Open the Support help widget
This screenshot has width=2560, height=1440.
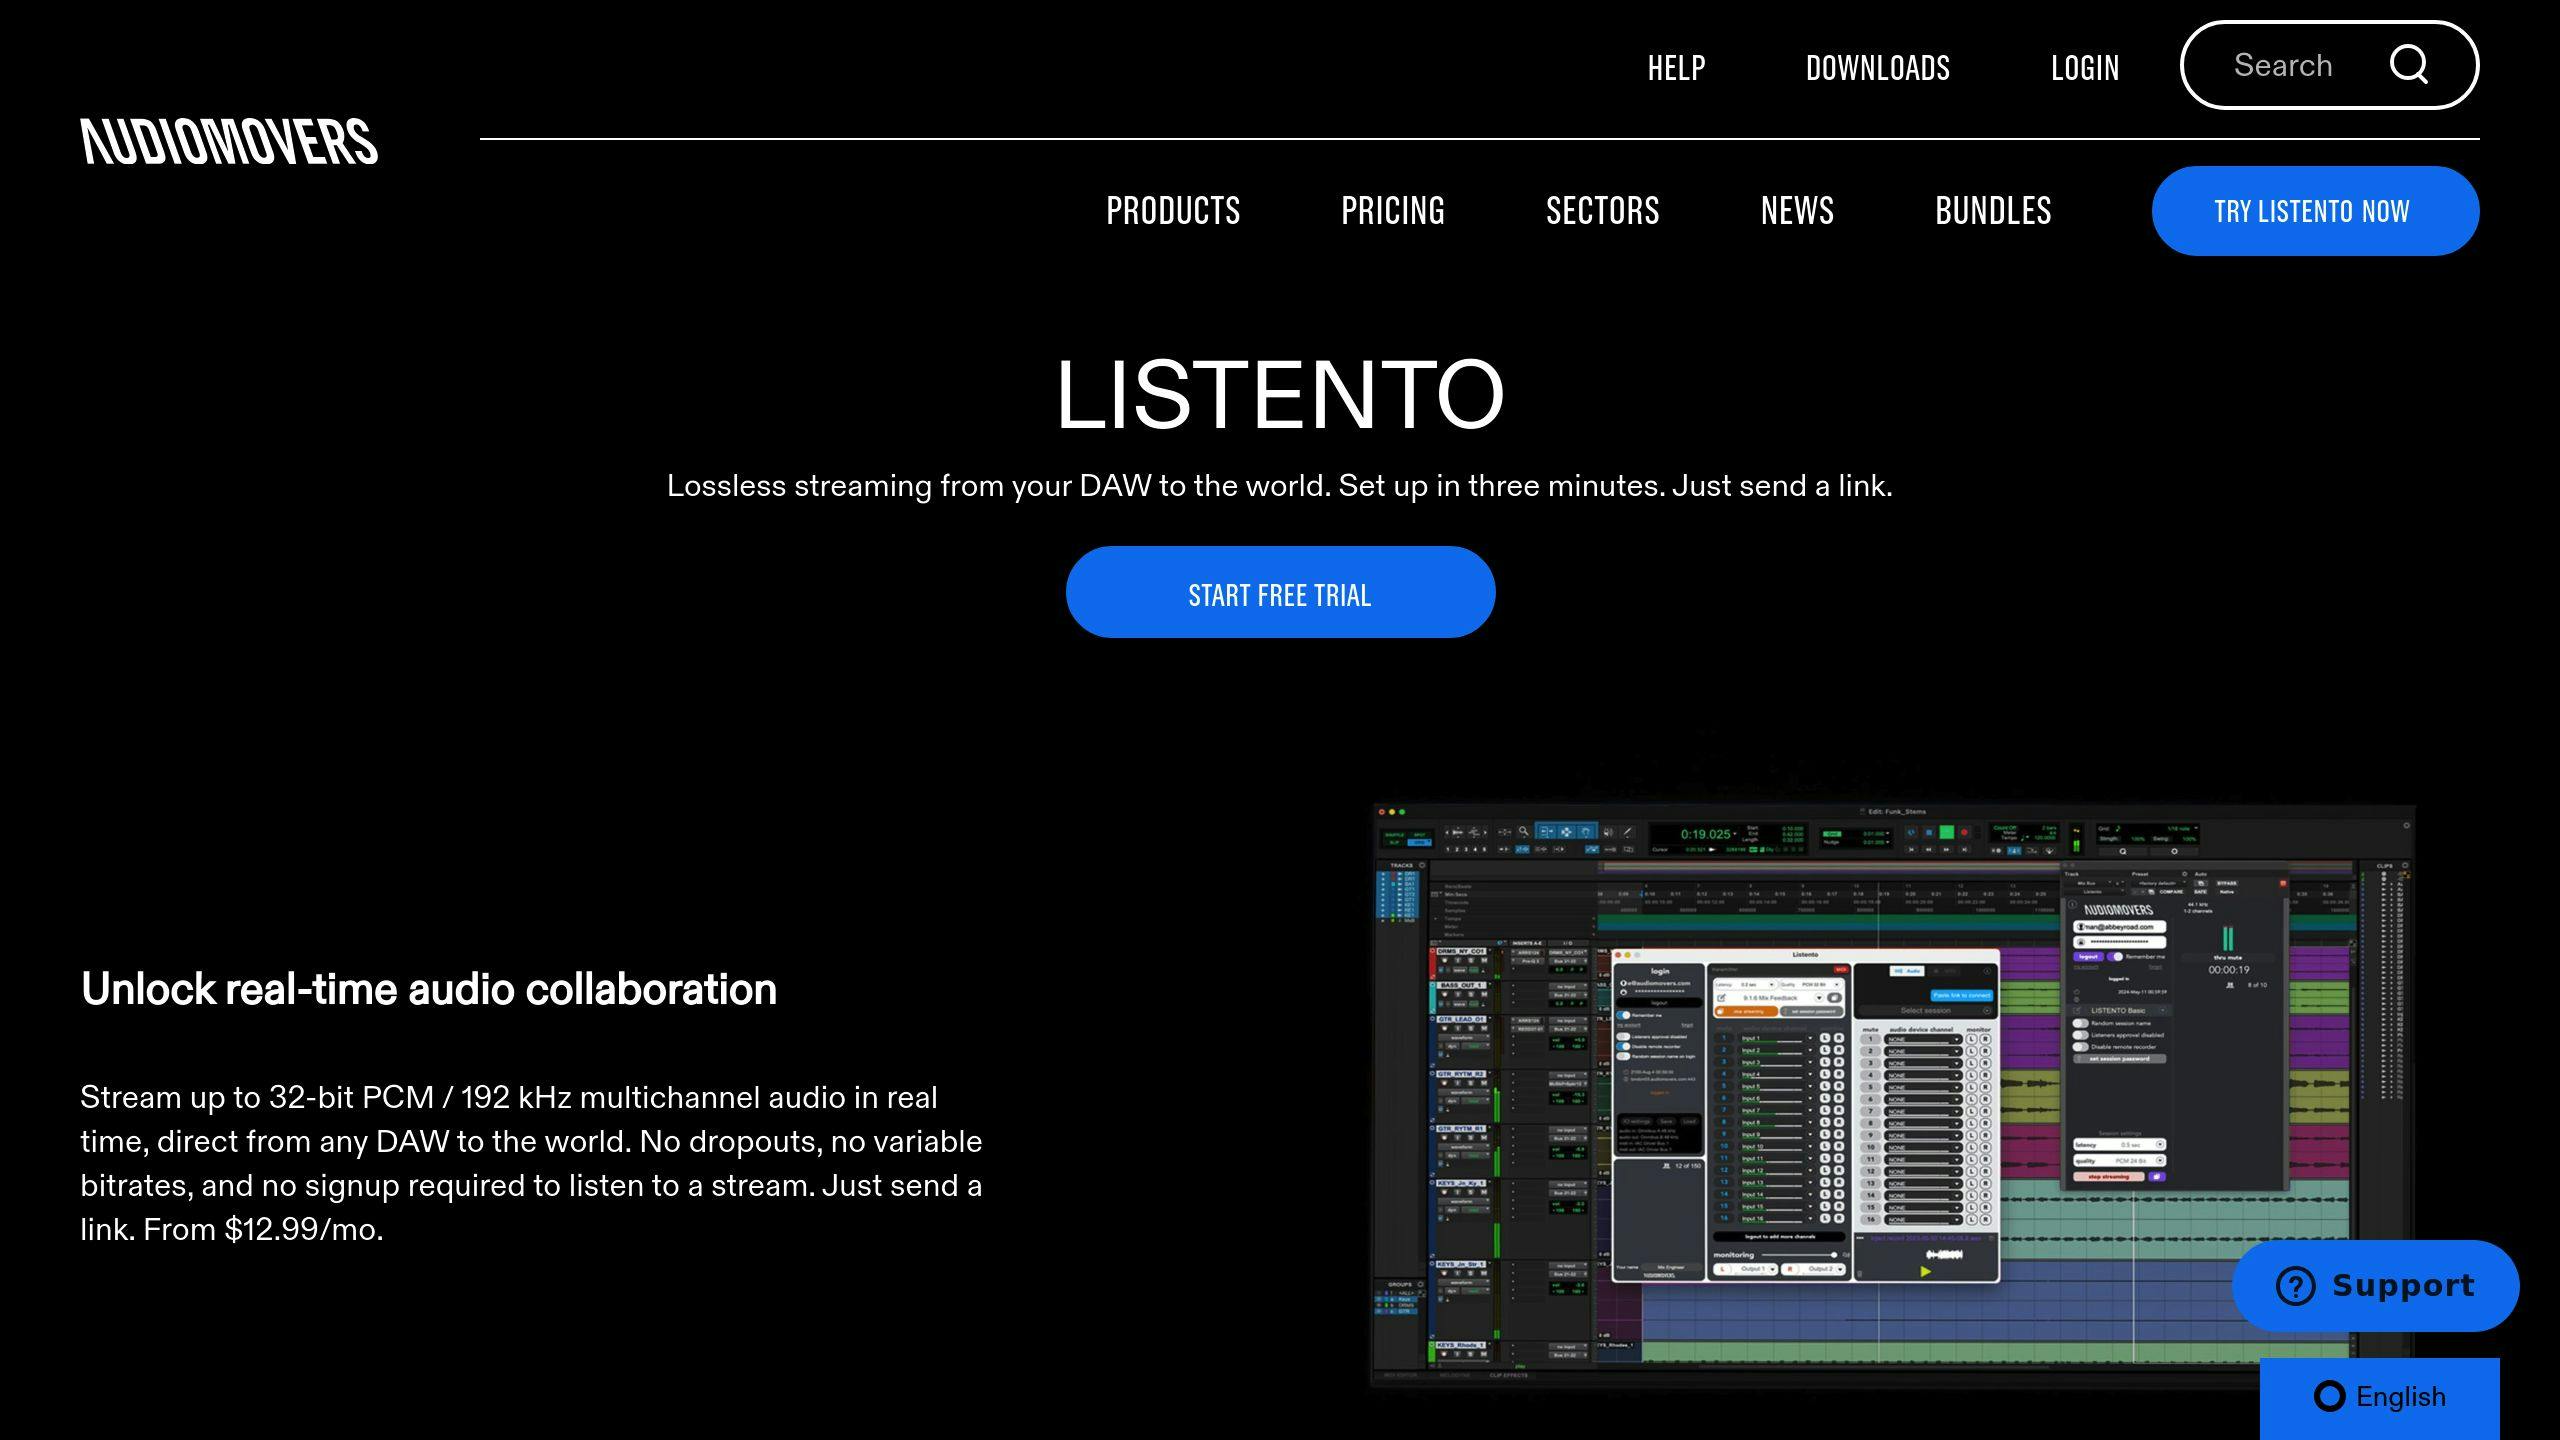[2375, 1286]
